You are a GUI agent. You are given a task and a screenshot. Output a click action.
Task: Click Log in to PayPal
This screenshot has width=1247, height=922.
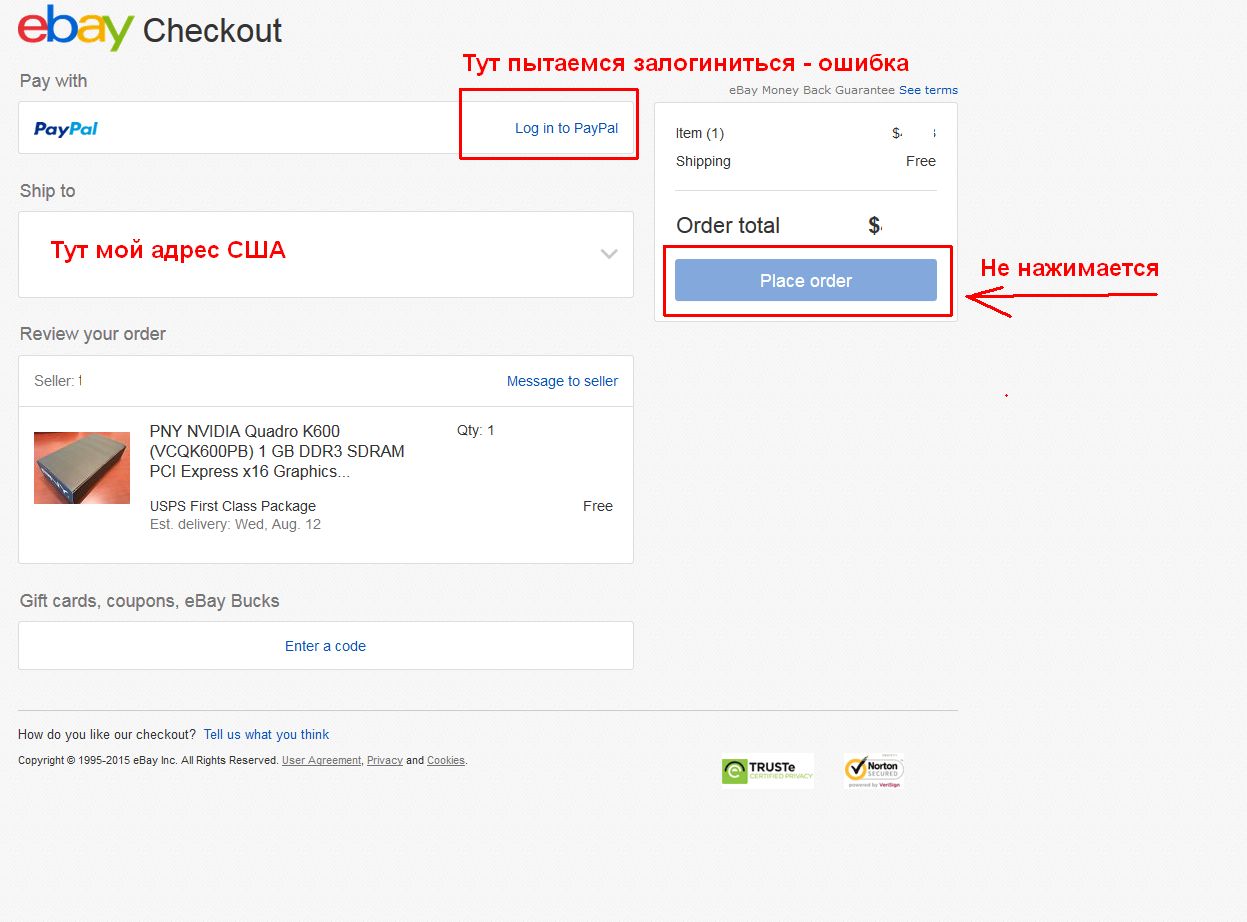coord(566,128)
